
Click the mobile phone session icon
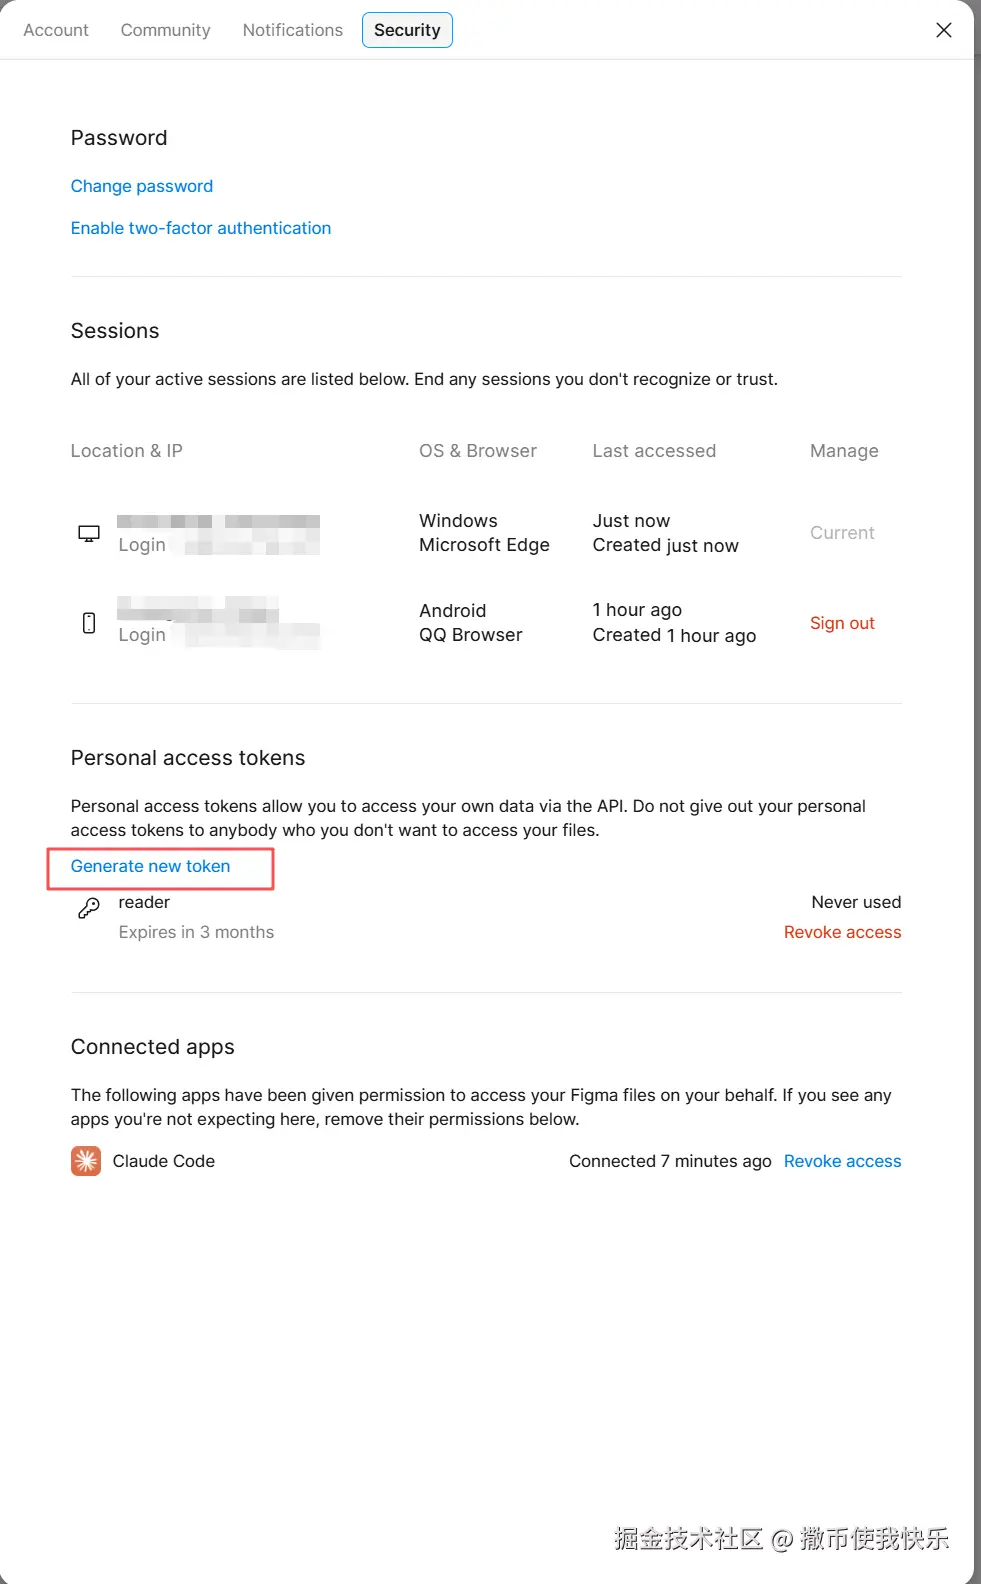click(x=89, y=623)
